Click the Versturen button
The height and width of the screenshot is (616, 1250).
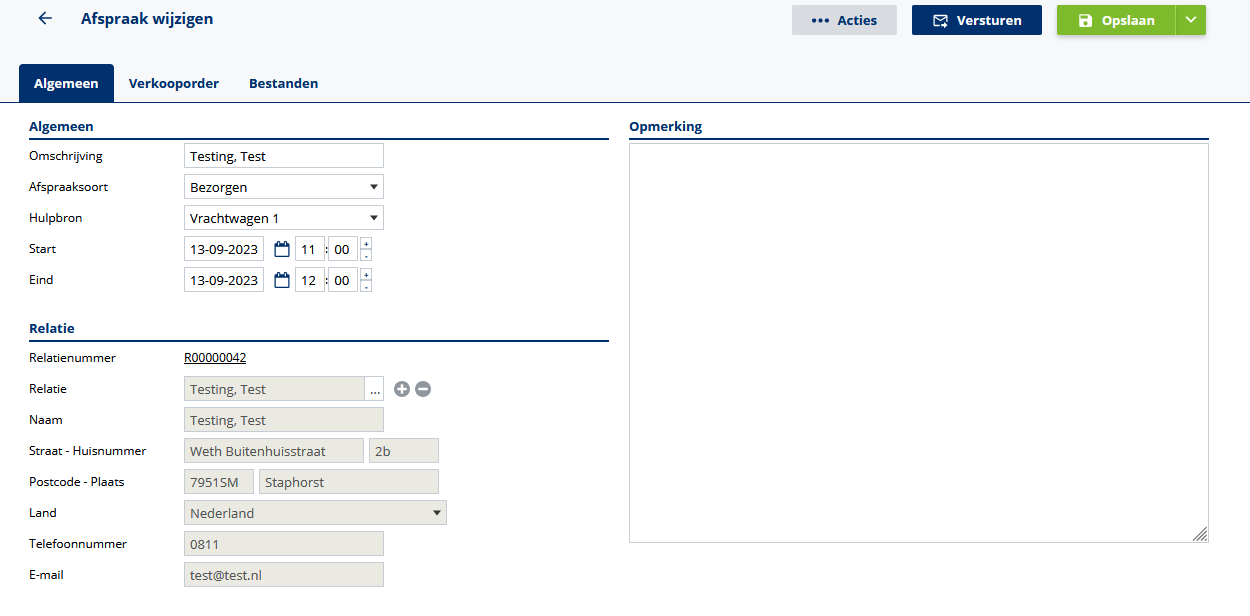(x=976, y=20)
